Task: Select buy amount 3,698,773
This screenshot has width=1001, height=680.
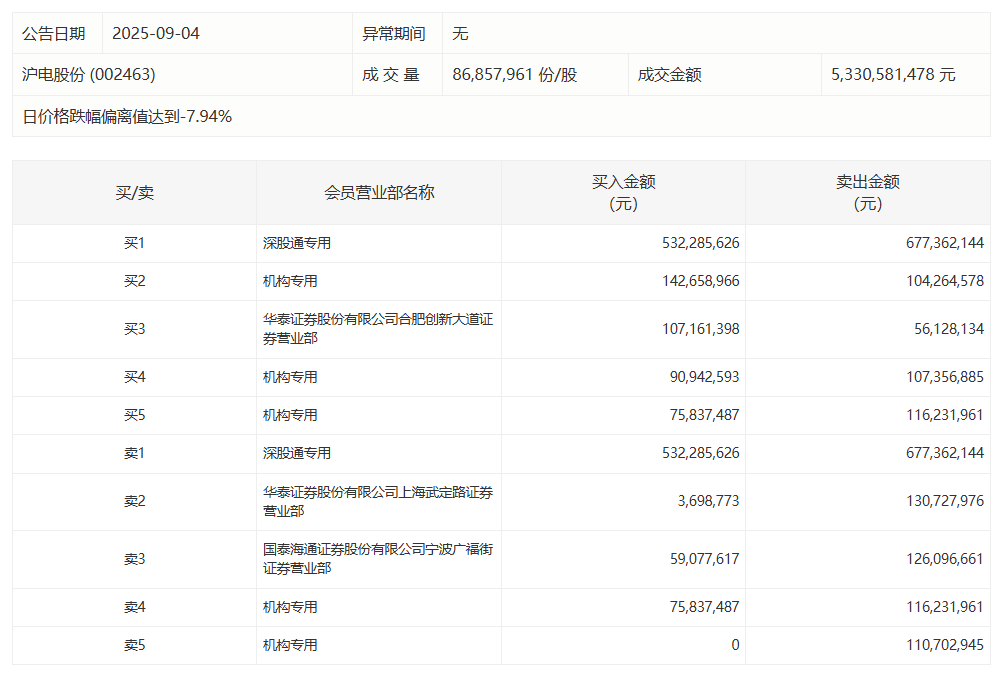Action: pos(708,501)
